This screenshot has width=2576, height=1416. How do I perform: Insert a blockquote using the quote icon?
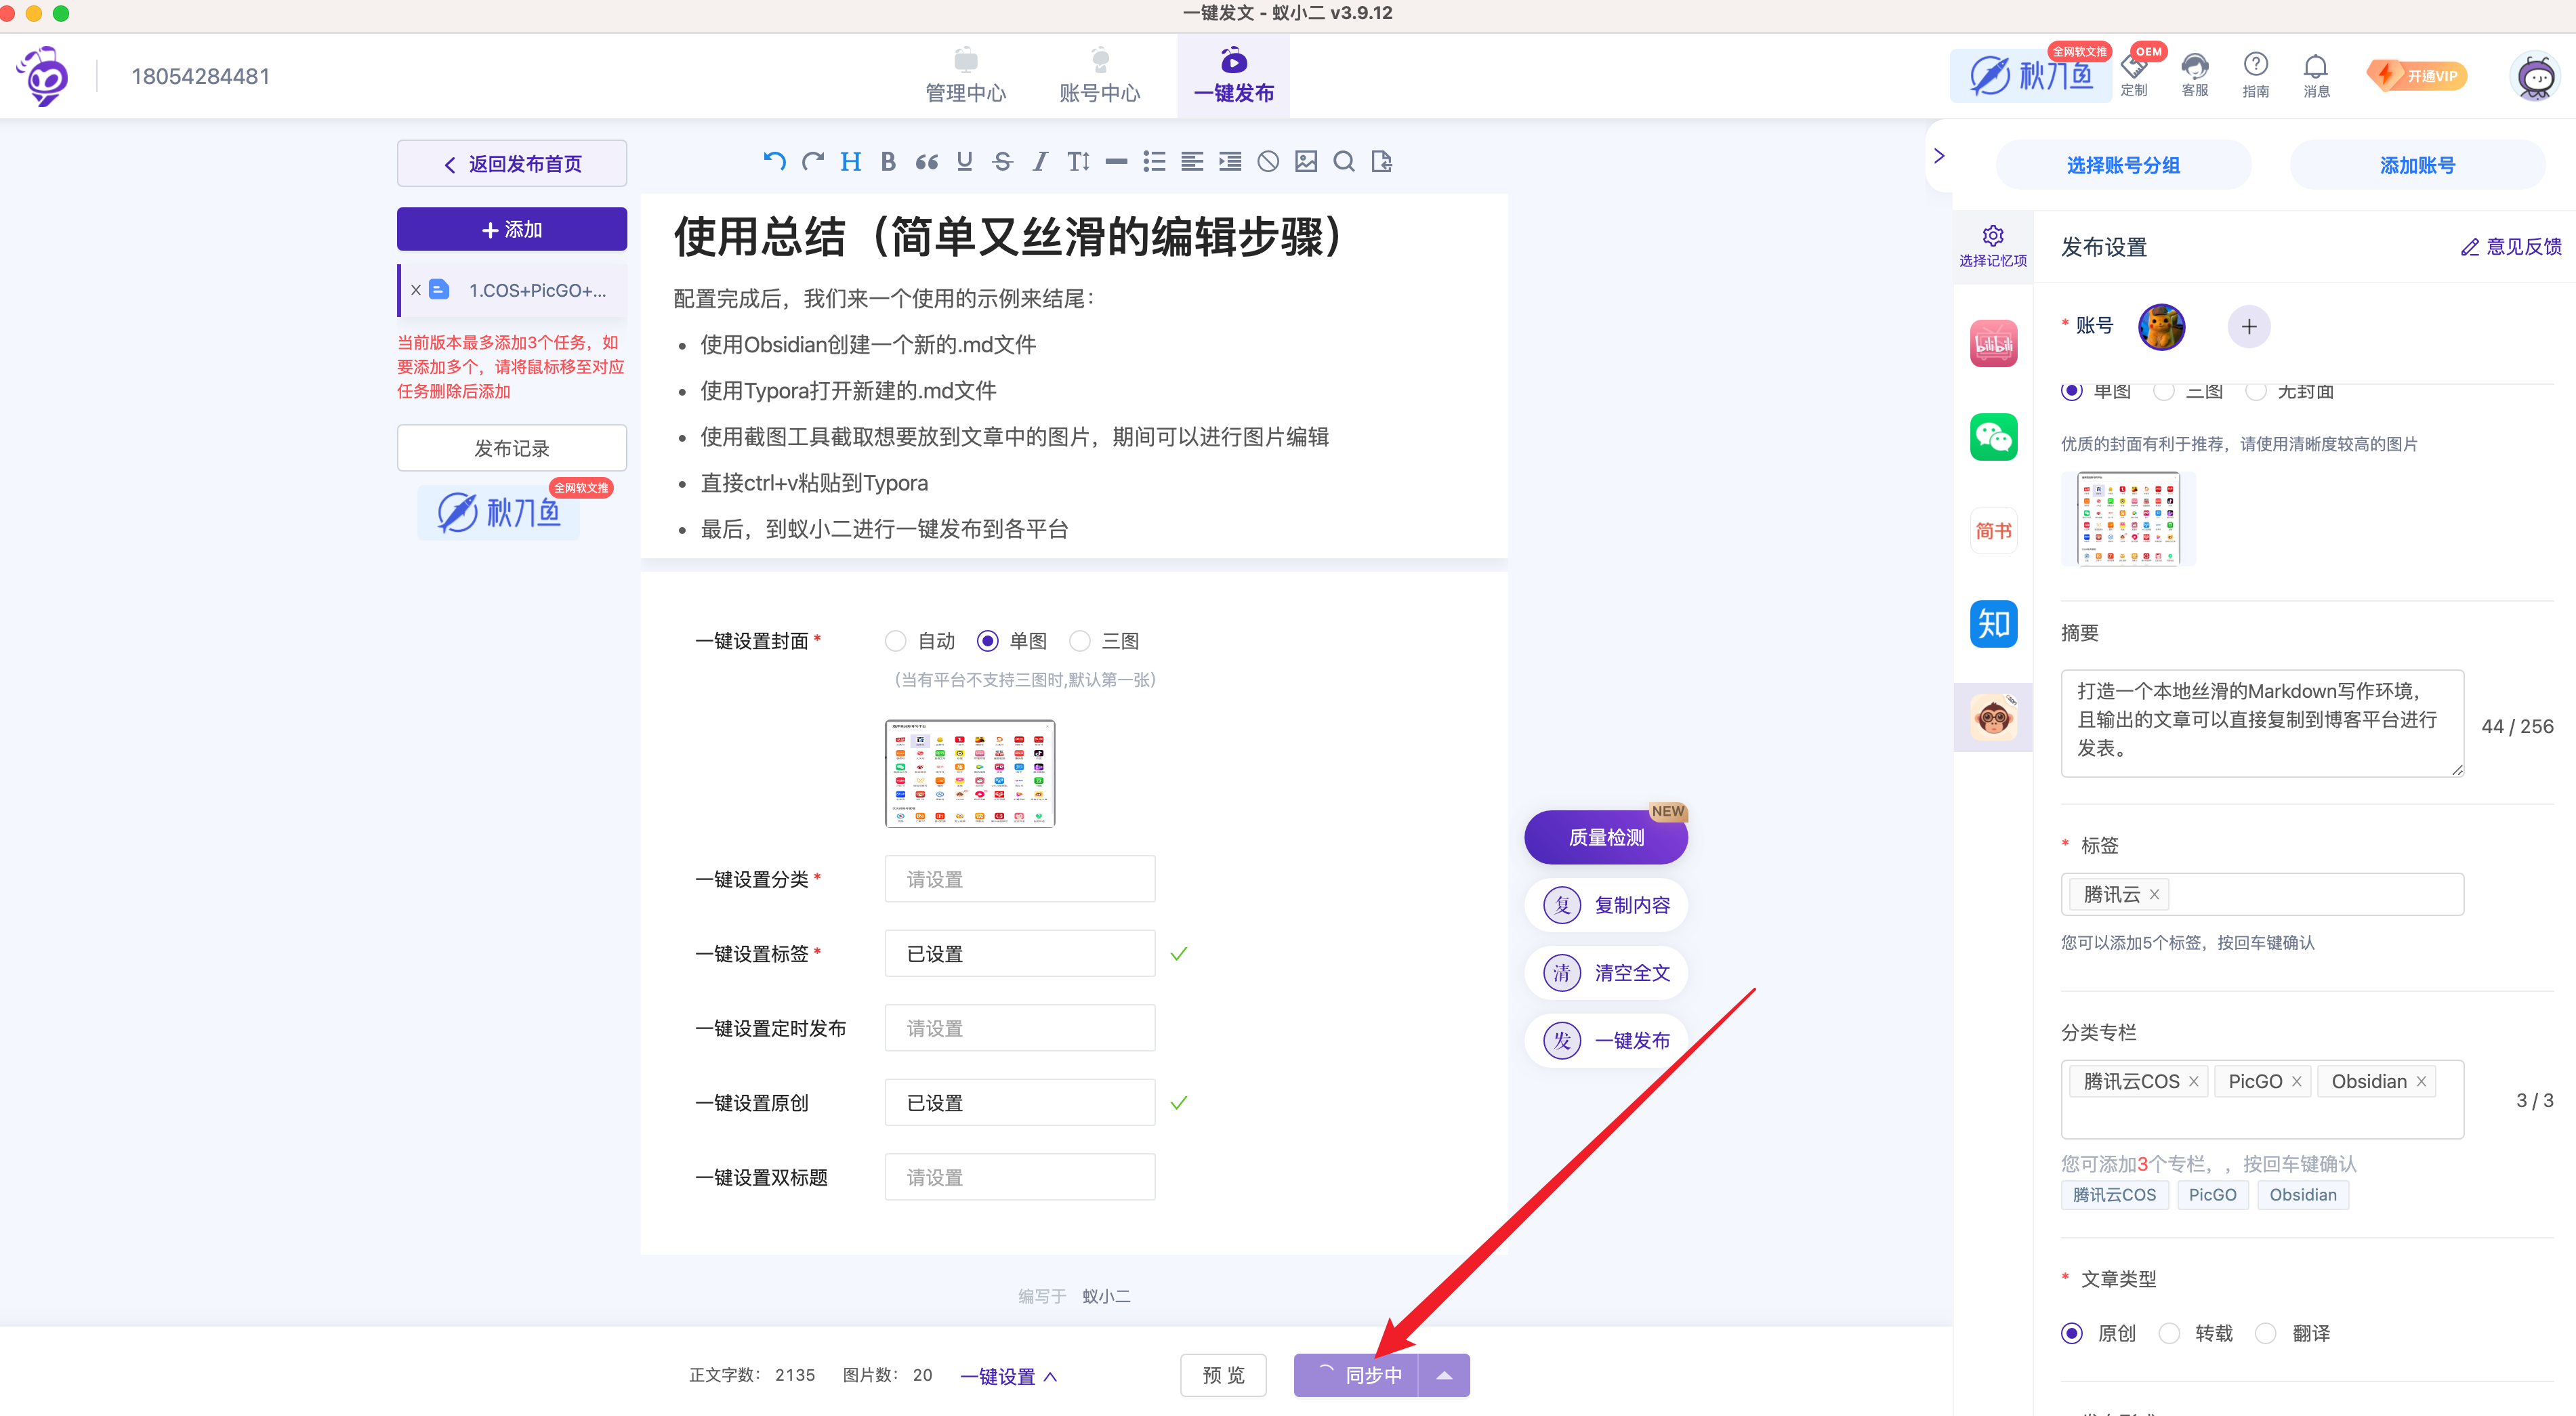pyautogui.click(x=926, y=161)
